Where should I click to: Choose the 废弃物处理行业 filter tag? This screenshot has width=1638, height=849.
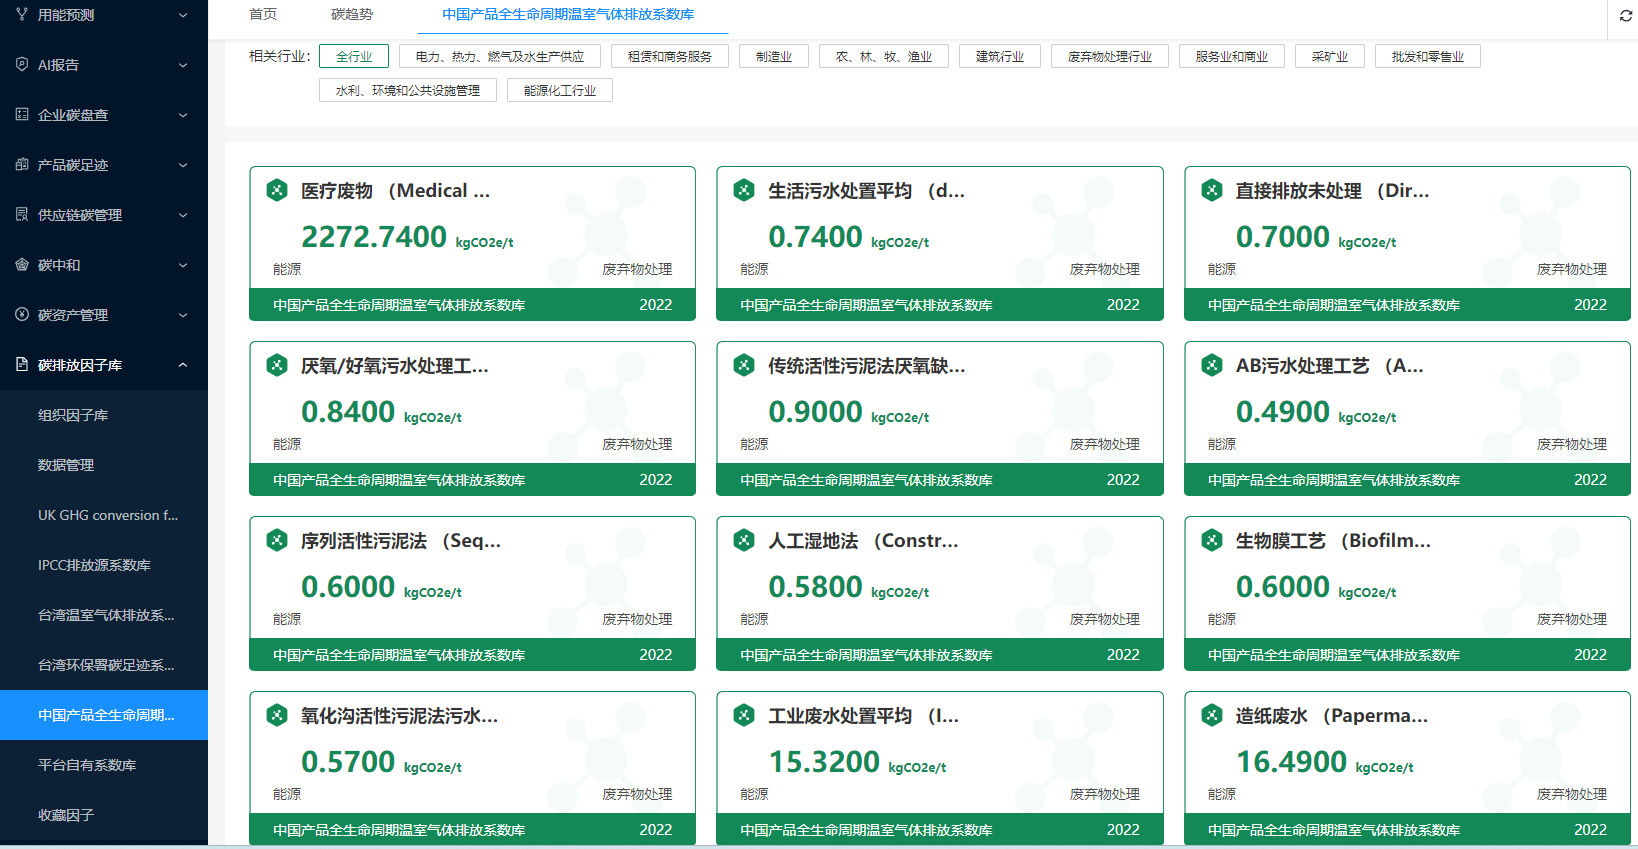coord(1109,57)
